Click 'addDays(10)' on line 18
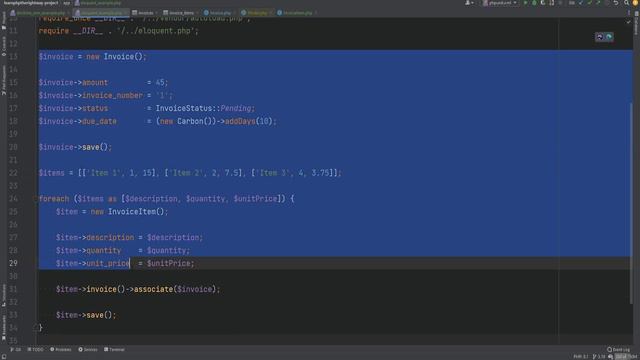 pos(249,121)
